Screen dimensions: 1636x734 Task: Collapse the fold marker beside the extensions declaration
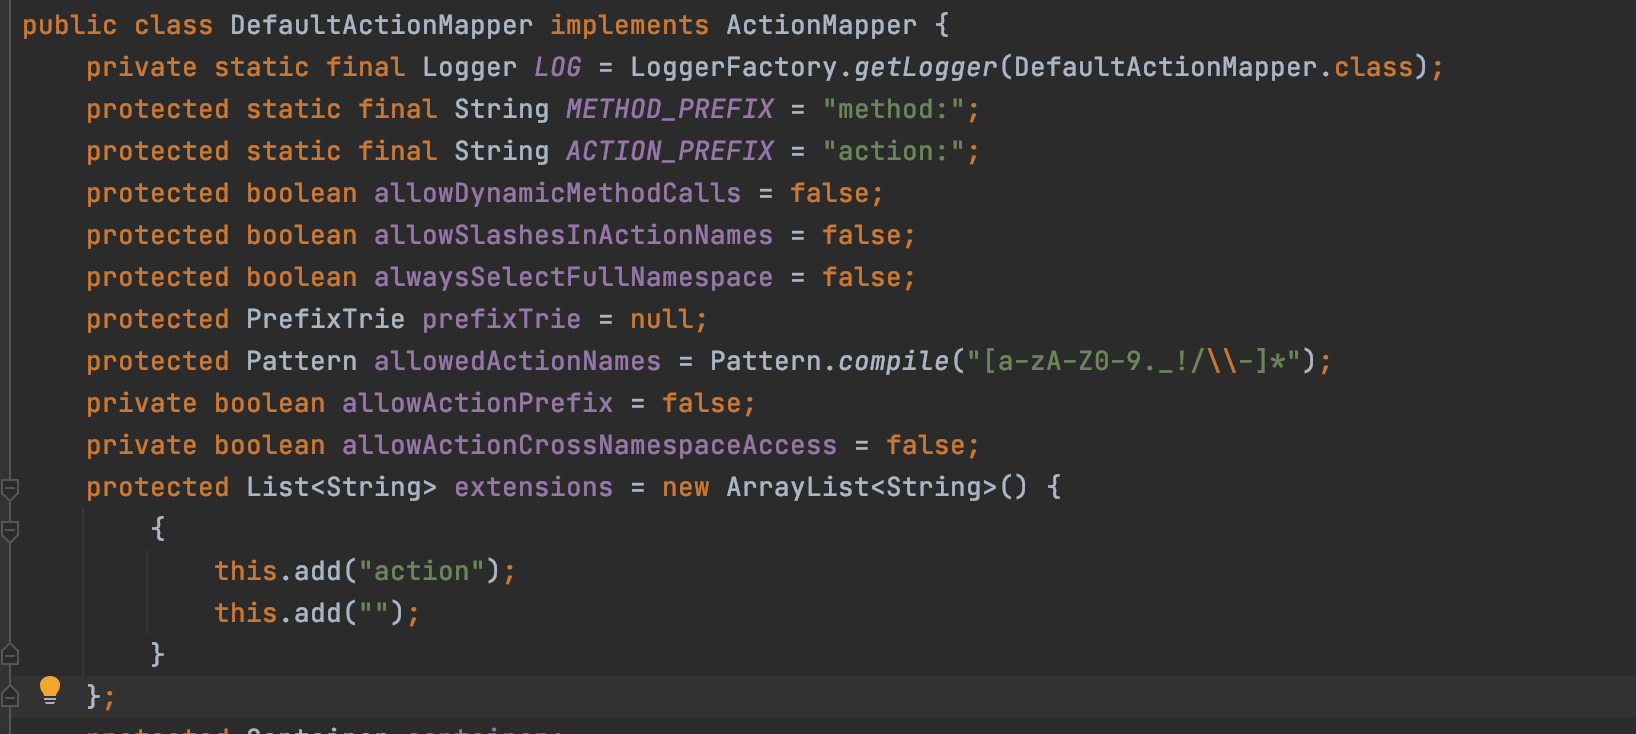click(x=10, y=489)
